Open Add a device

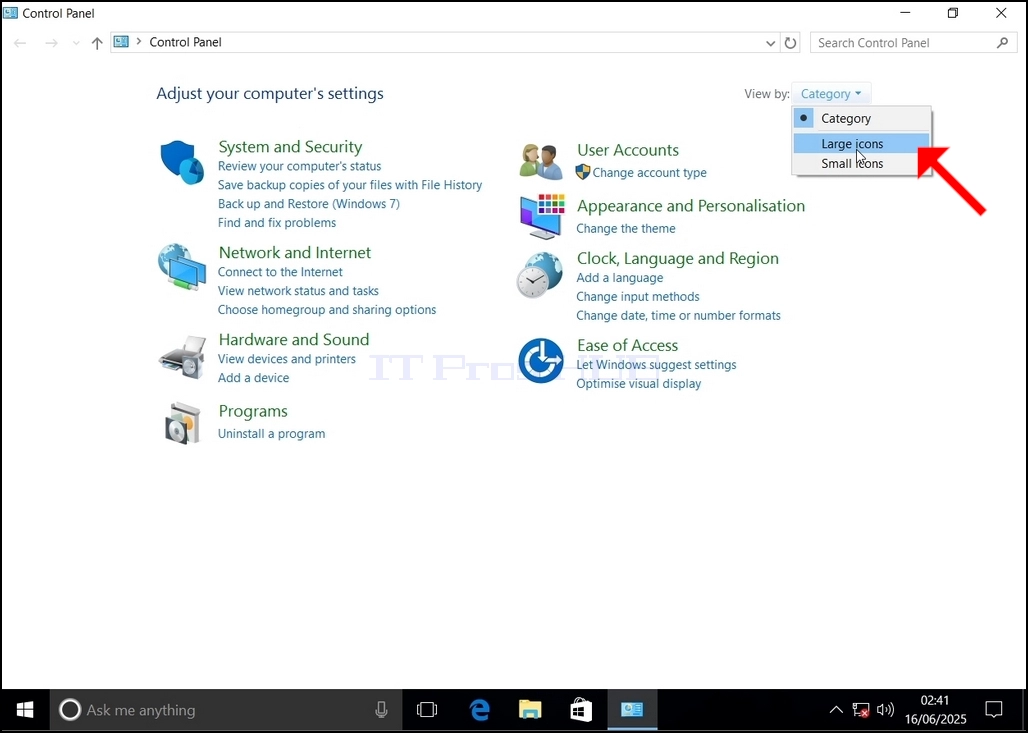[253, 378]
